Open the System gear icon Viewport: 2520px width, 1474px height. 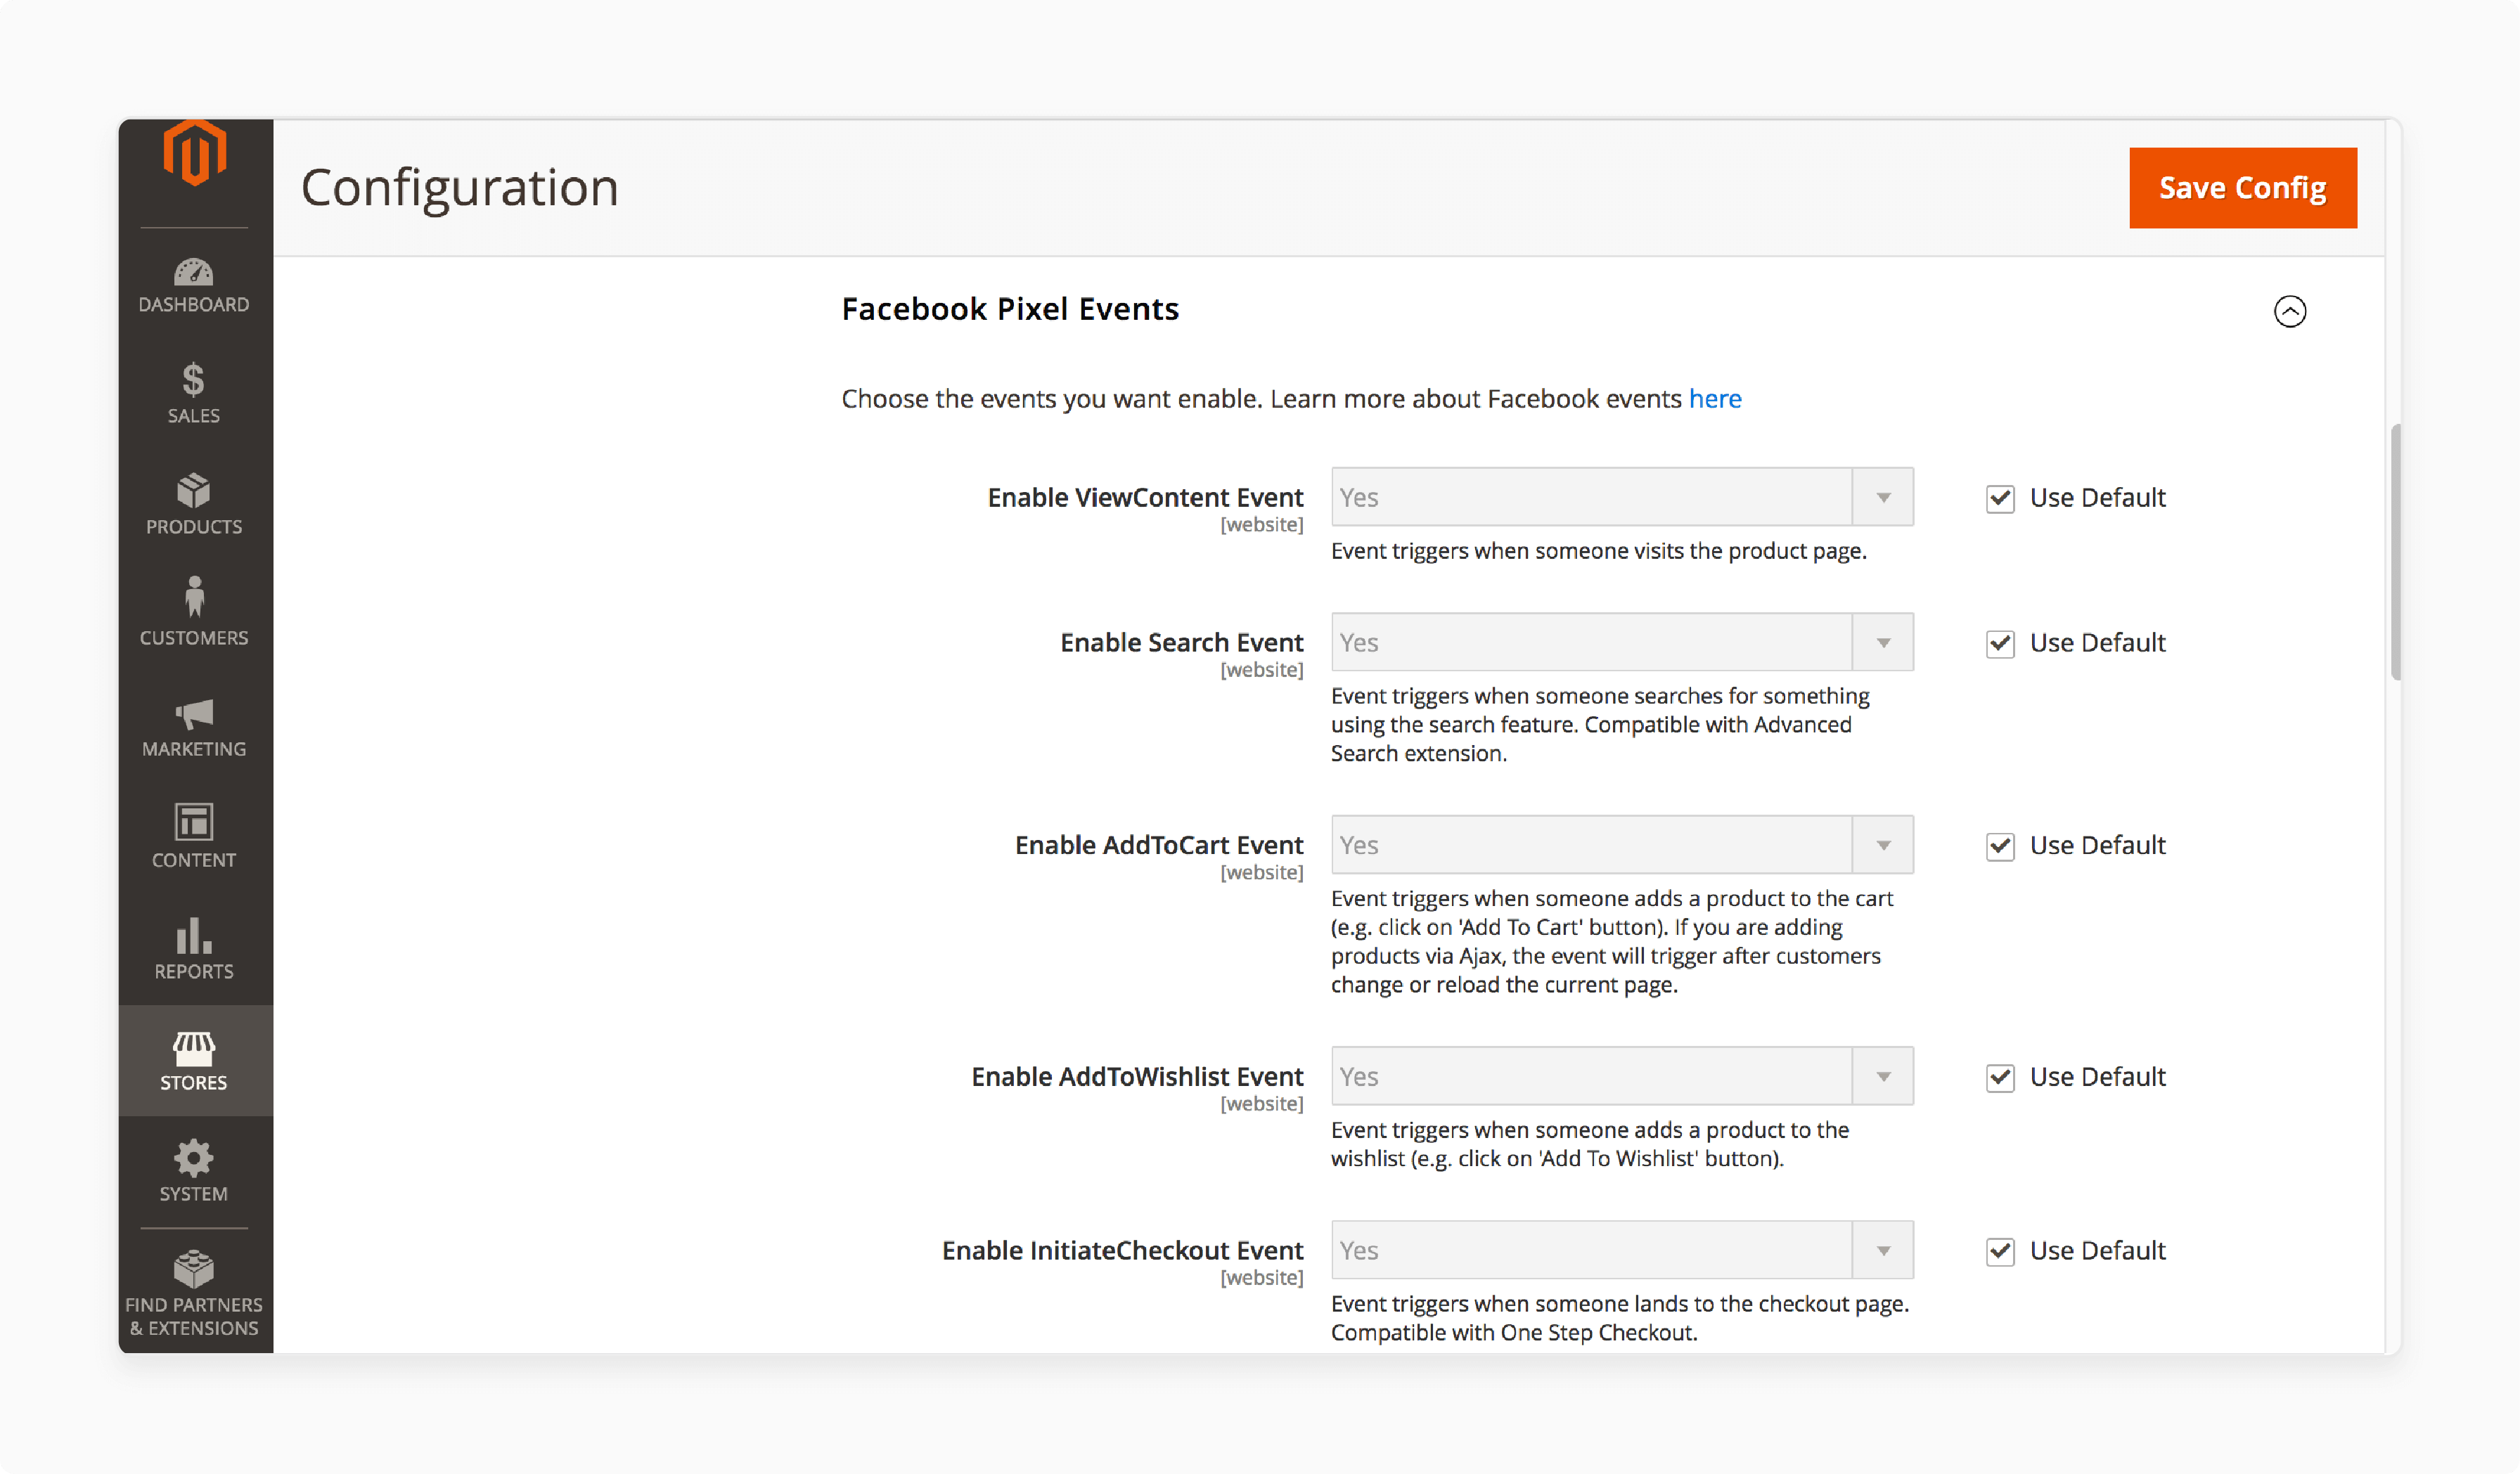(x=194, y=1159)
